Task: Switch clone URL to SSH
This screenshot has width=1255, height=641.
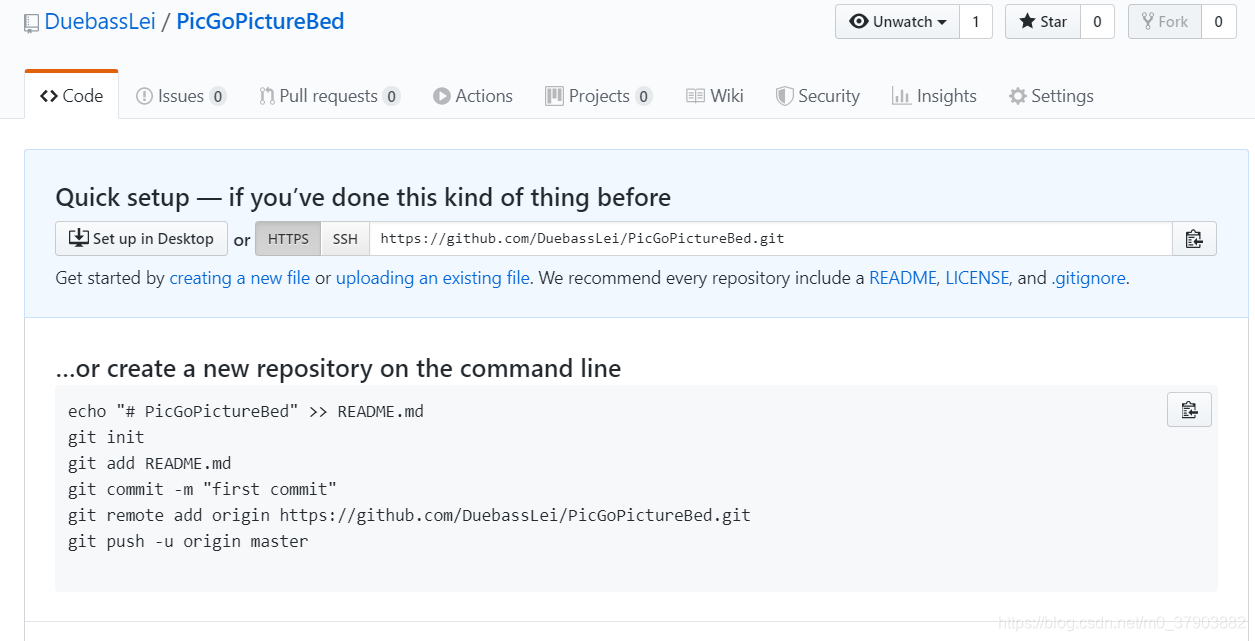Action: pos(345,239)
